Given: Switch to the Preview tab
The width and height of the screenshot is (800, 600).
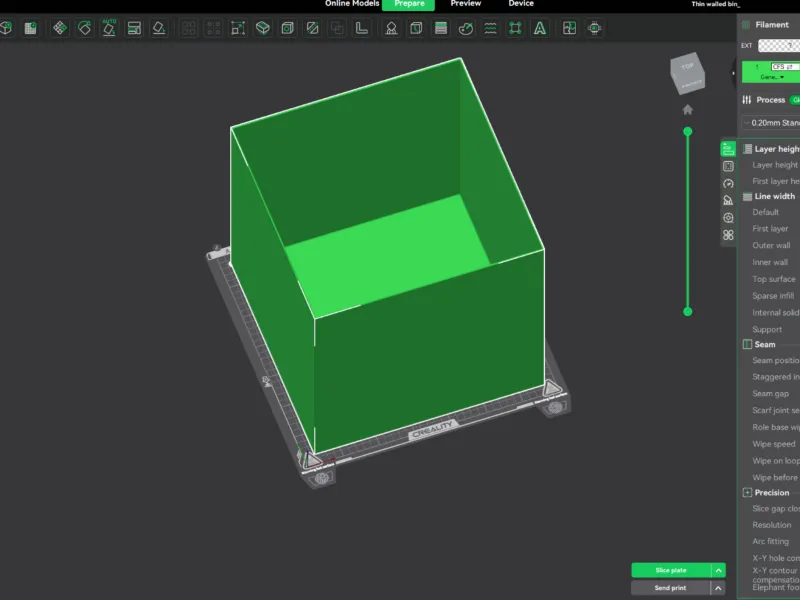Looking at the screenshot, I should pos(465,4).
